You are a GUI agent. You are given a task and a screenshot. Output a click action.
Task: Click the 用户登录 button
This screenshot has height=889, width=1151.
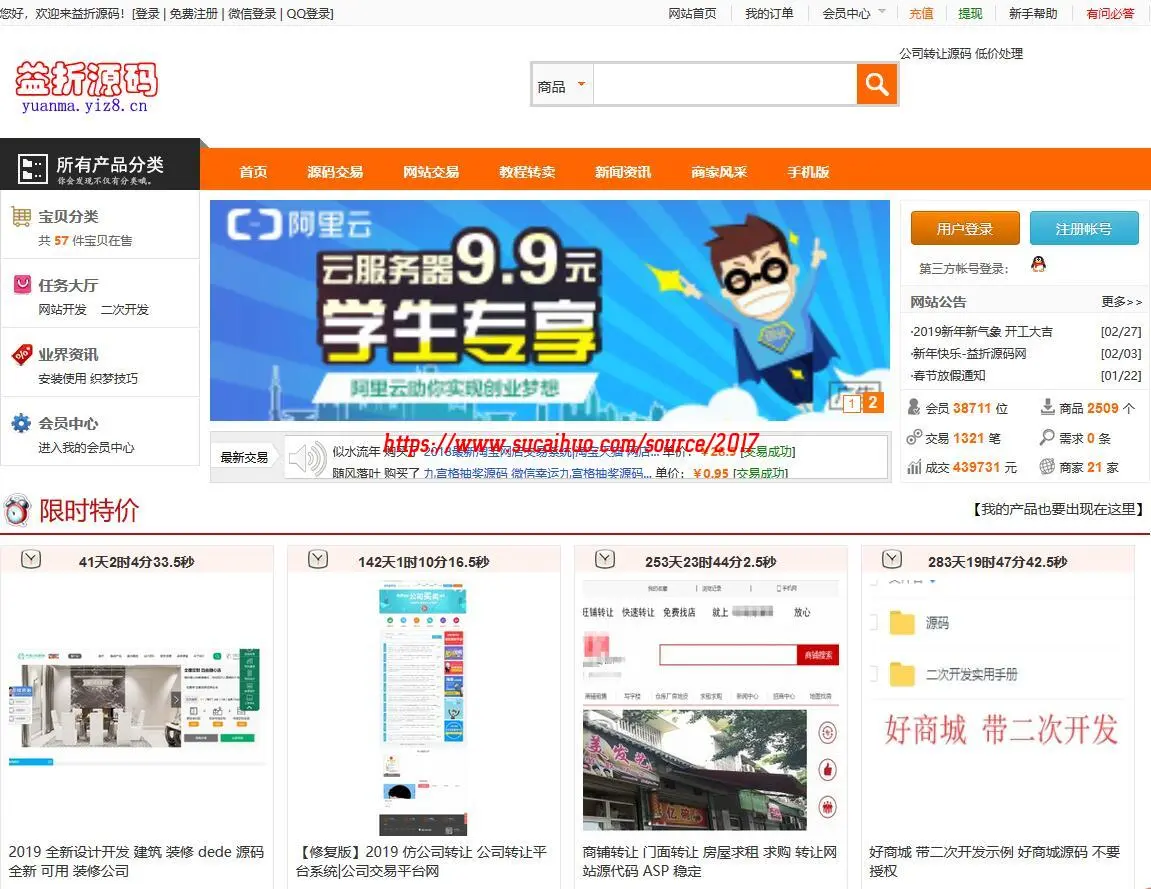(964, 228)
